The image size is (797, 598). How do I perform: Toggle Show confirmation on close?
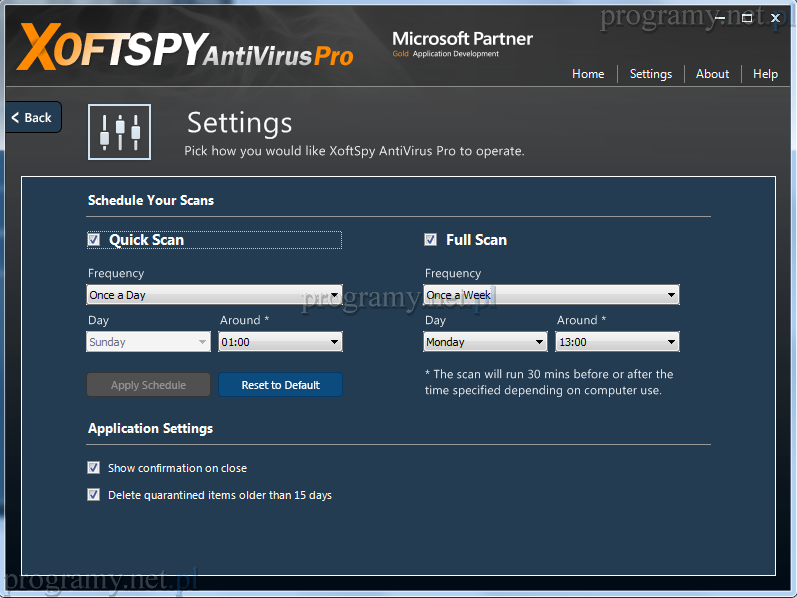tap(94, 468)
